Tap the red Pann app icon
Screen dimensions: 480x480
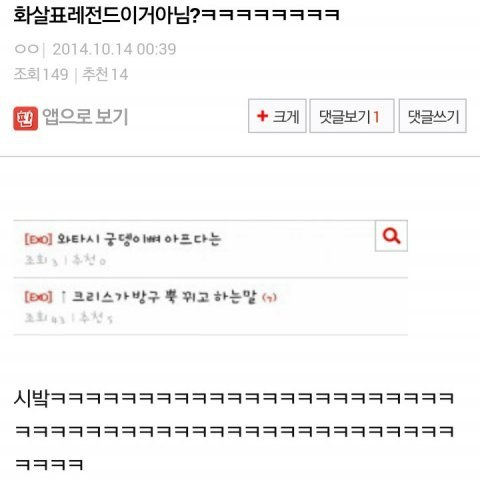click(25, 118)
